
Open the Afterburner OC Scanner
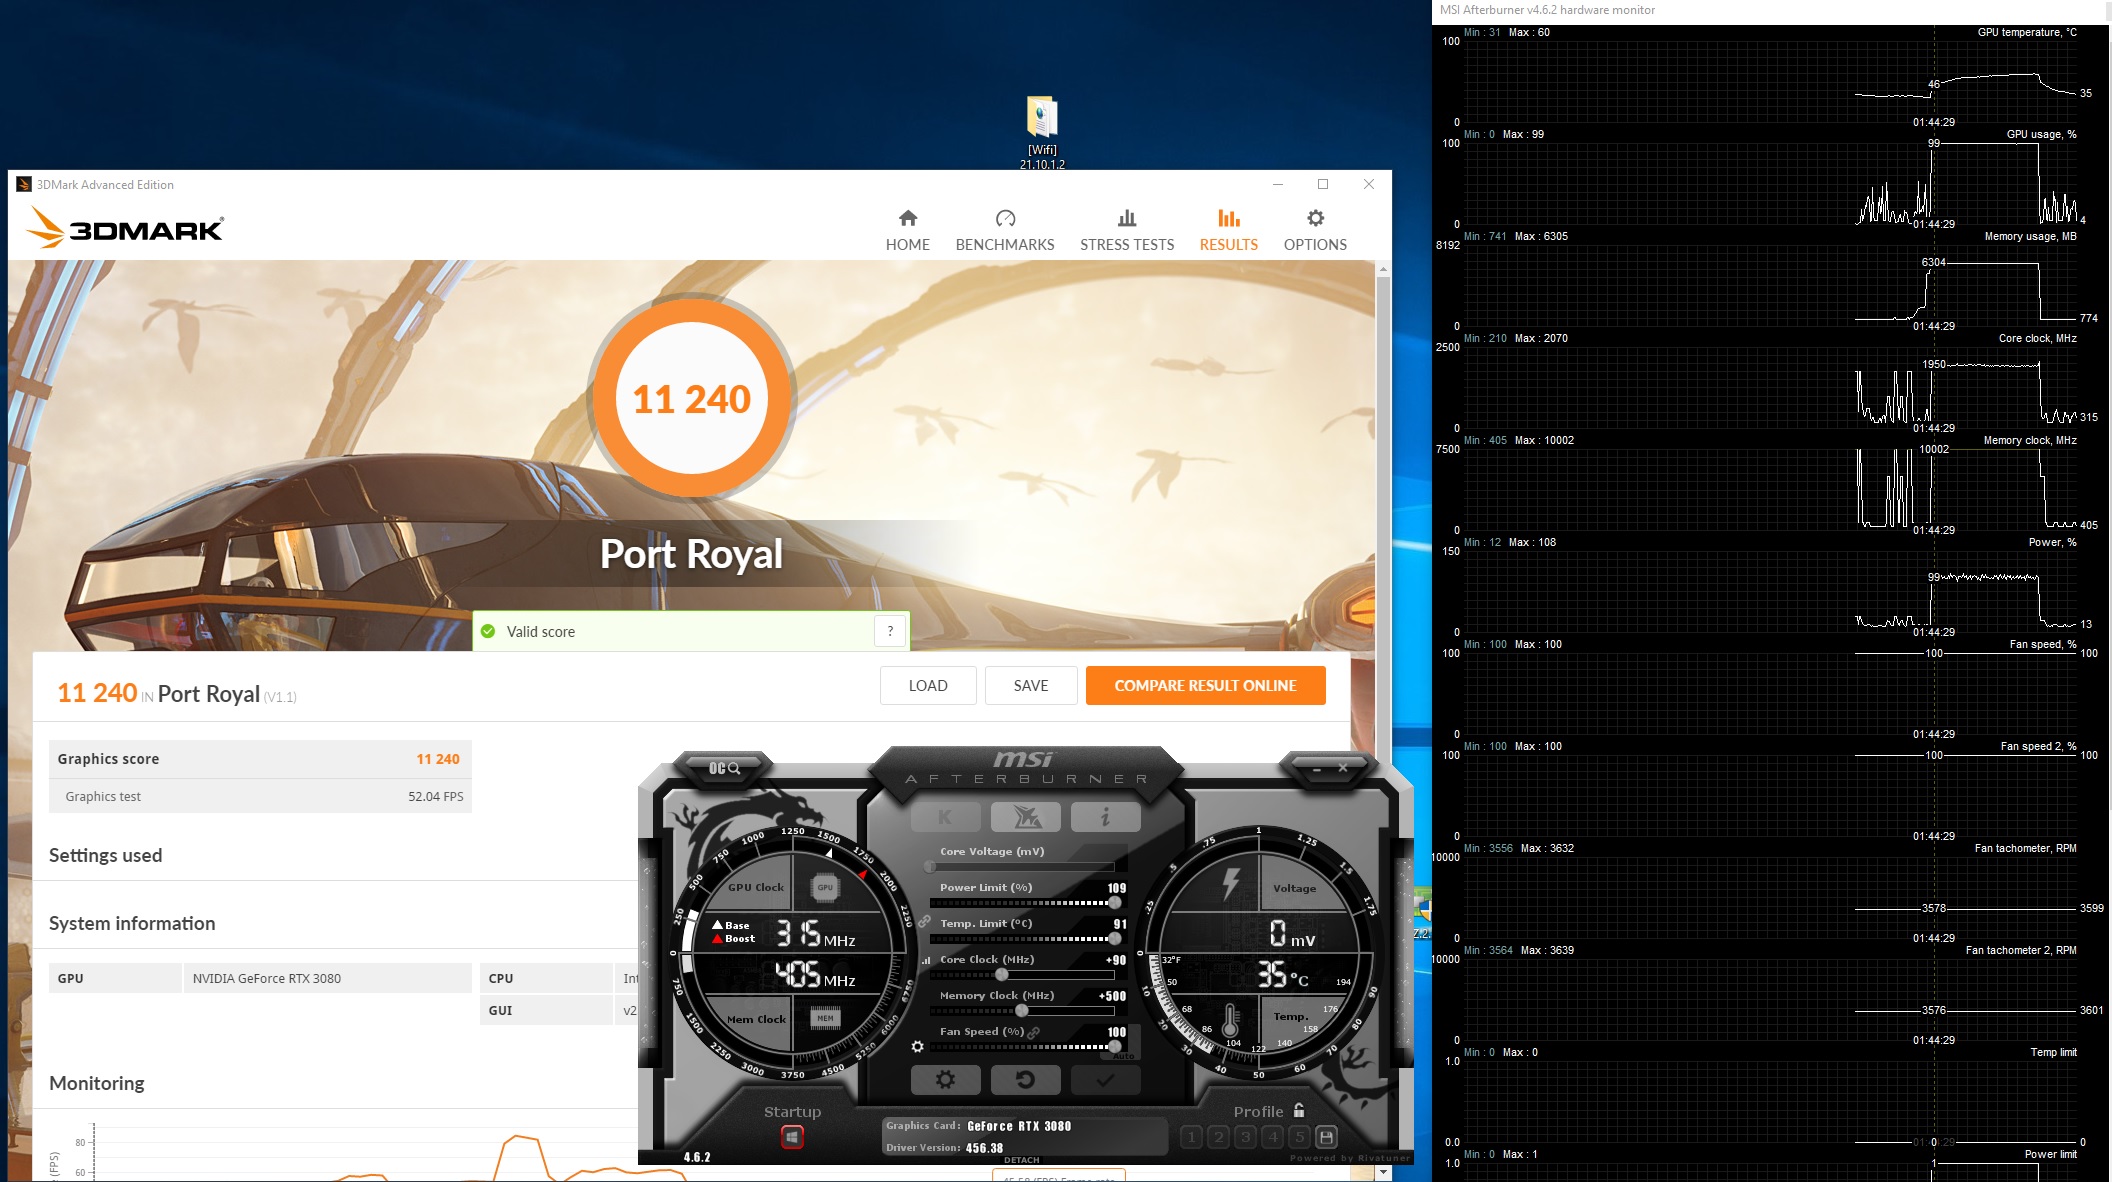click(724, 768)
